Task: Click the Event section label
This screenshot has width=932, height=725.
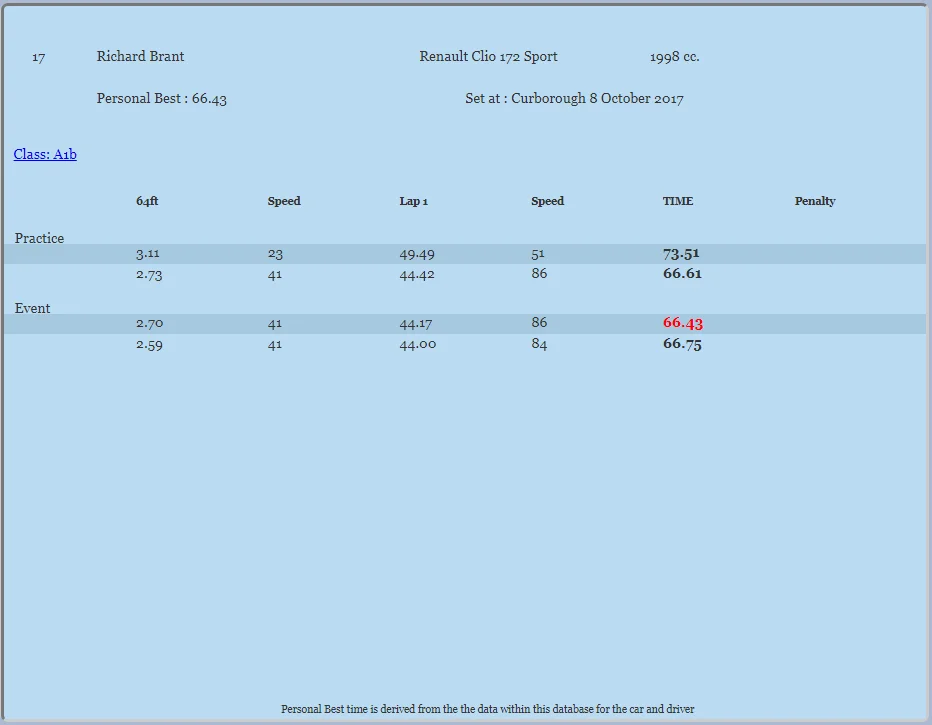Action: (32, 308)
